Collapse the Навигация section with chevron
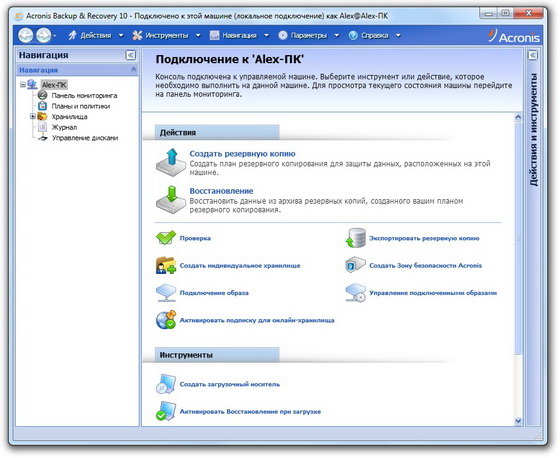The image size is (560, 458). click(x=134, y=69)
